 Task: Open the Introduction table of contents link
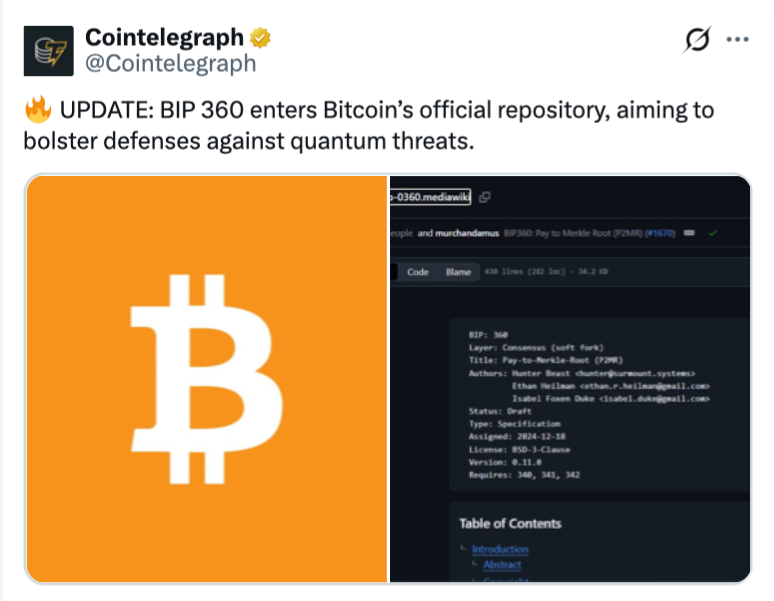coord(500,549)
